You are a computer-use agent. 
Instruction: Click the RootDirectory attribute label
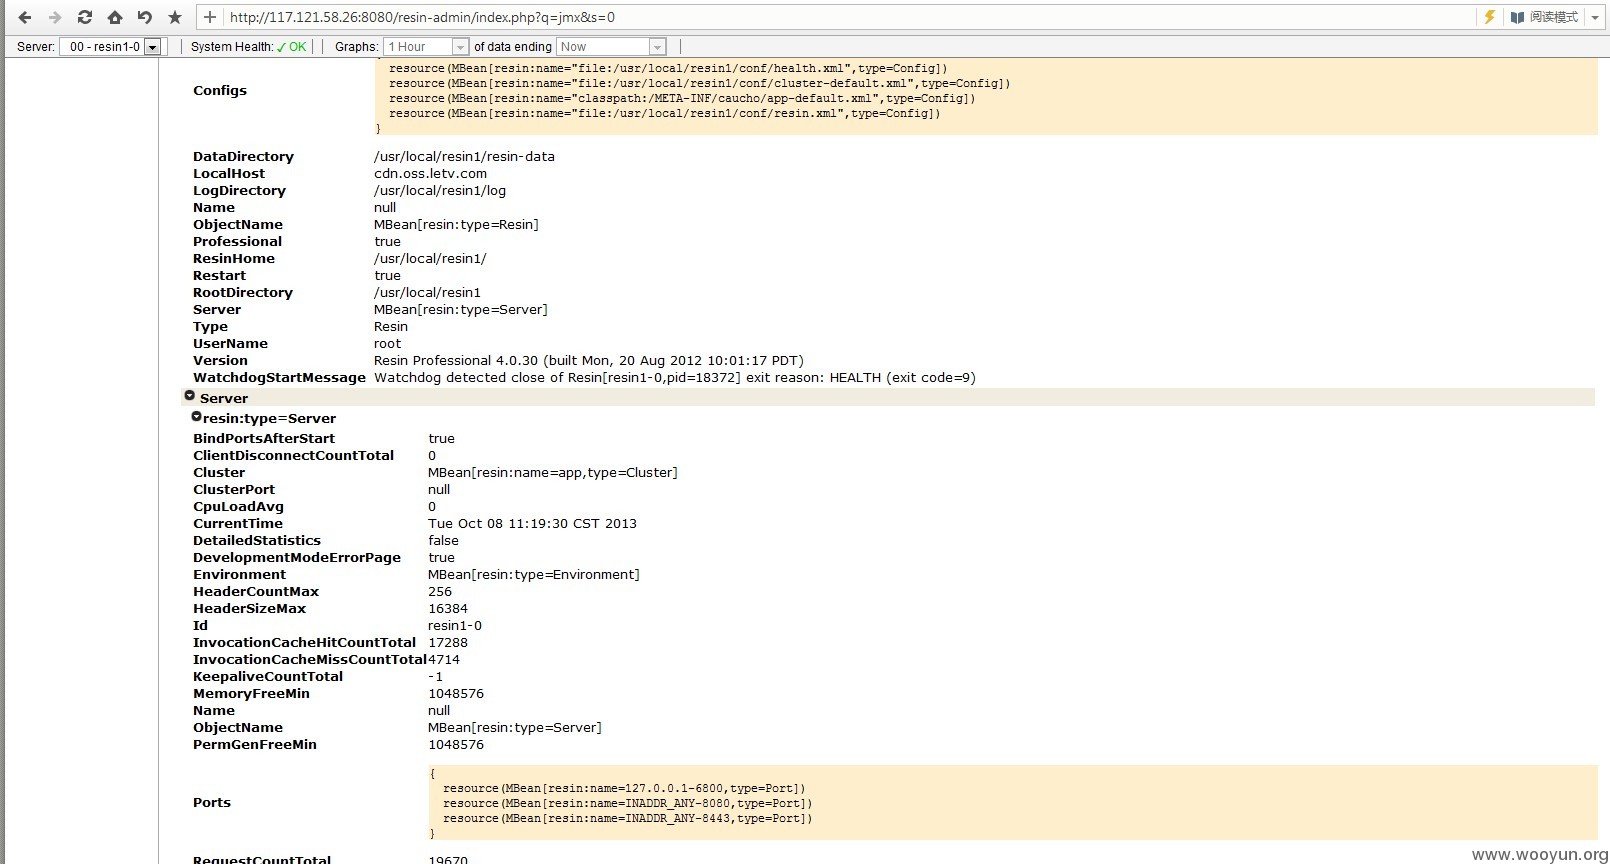coord(243,292)
